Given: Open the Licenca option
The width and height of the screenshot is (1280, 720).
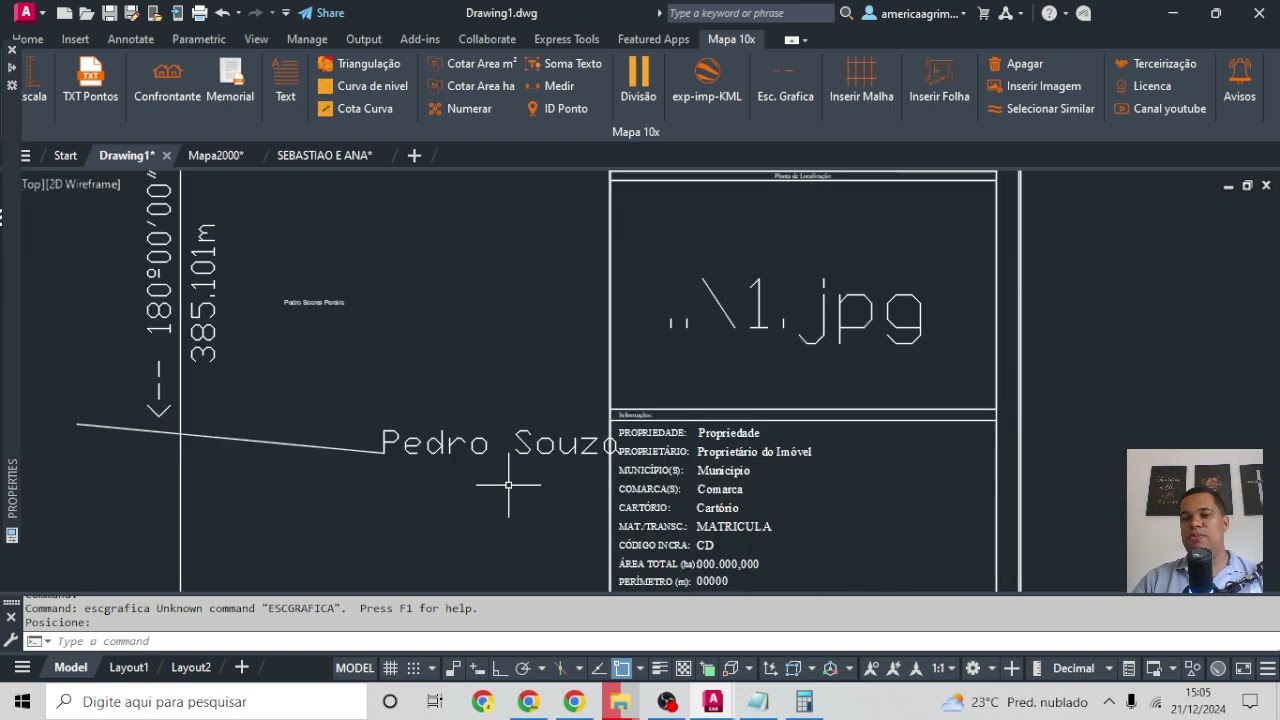Looking at the screenshot, I should click(1142, 86).
